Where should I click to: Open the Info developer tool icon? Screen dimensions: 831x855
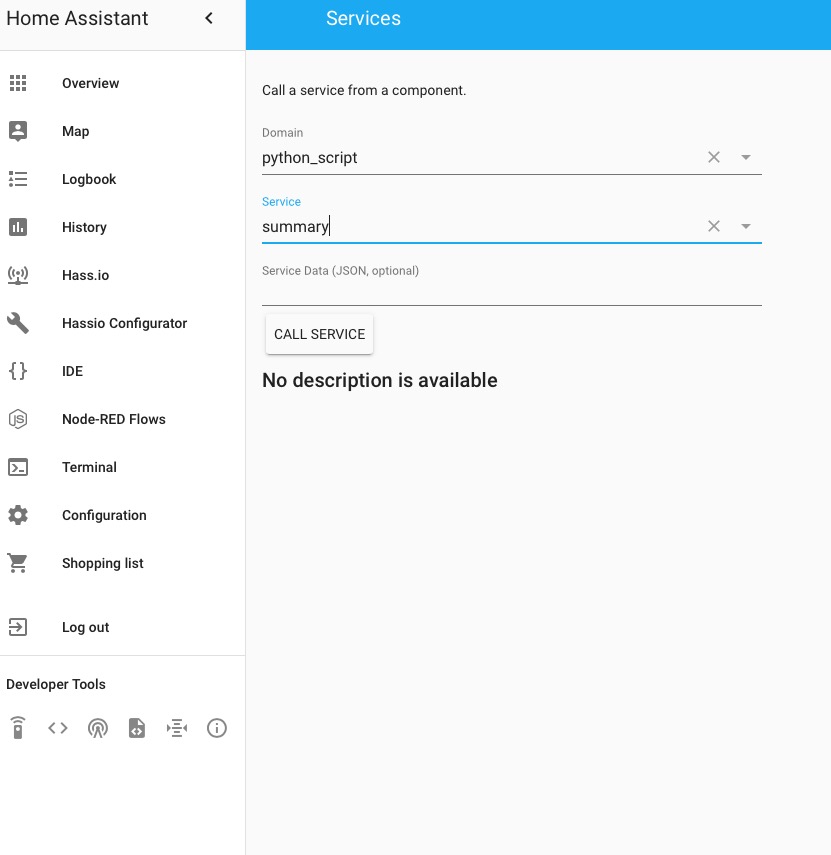pos(216,728)
